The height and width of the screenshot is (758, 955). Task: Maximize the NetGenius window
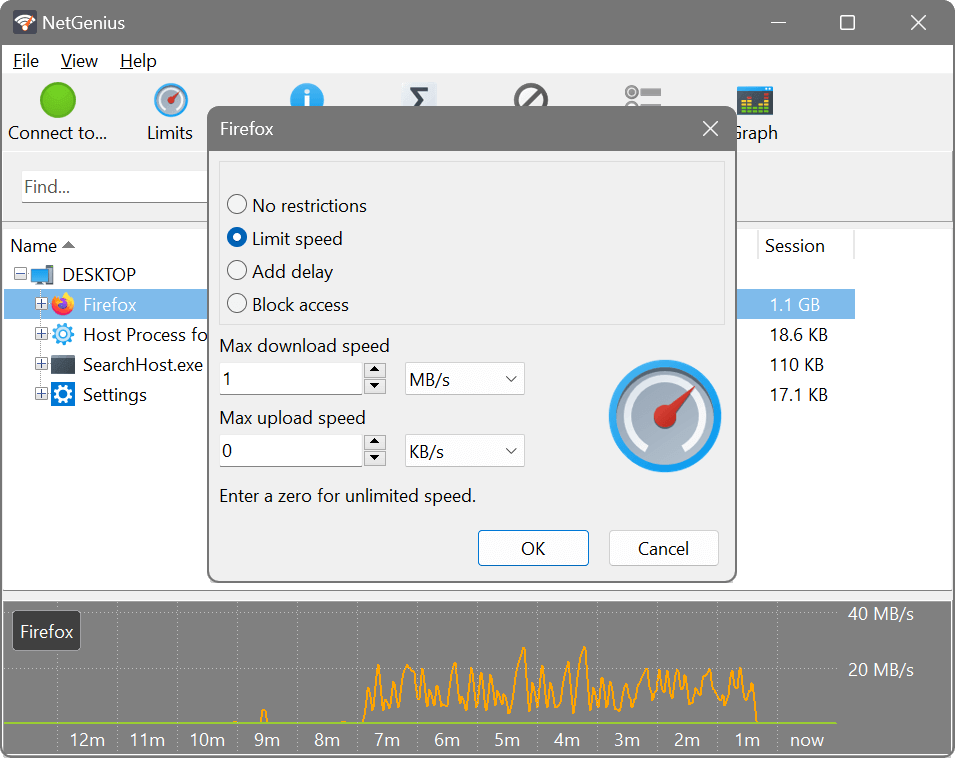(x=847, y=23)
